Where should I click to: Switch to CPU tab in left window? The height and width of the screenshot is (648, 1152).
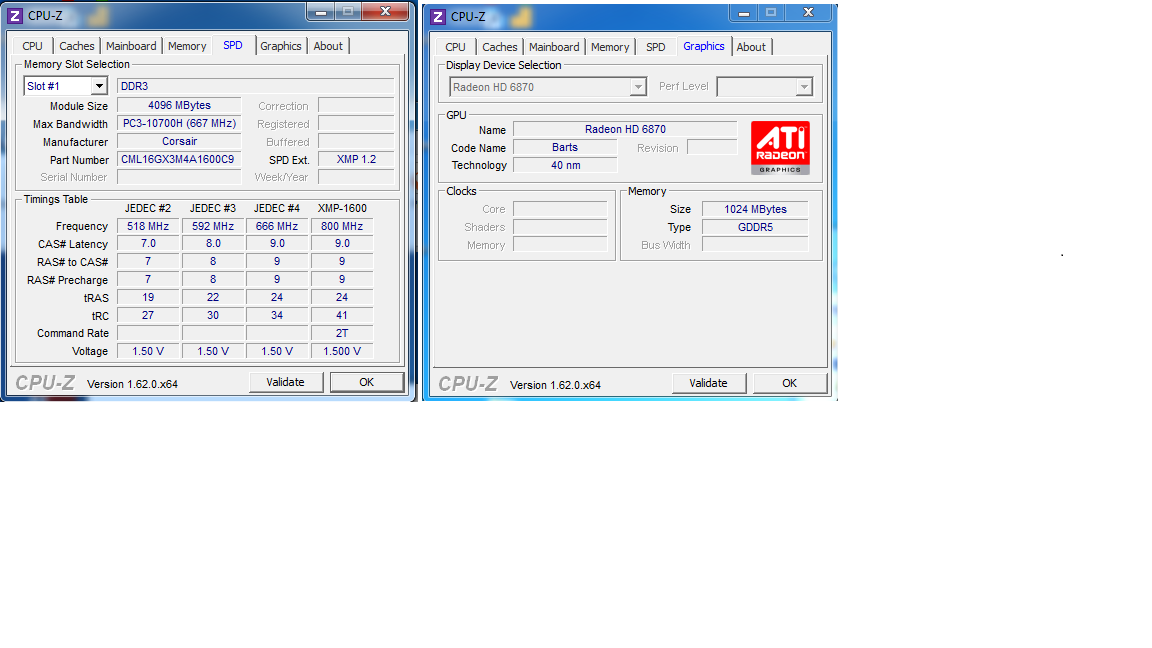[x=32, y=46]
